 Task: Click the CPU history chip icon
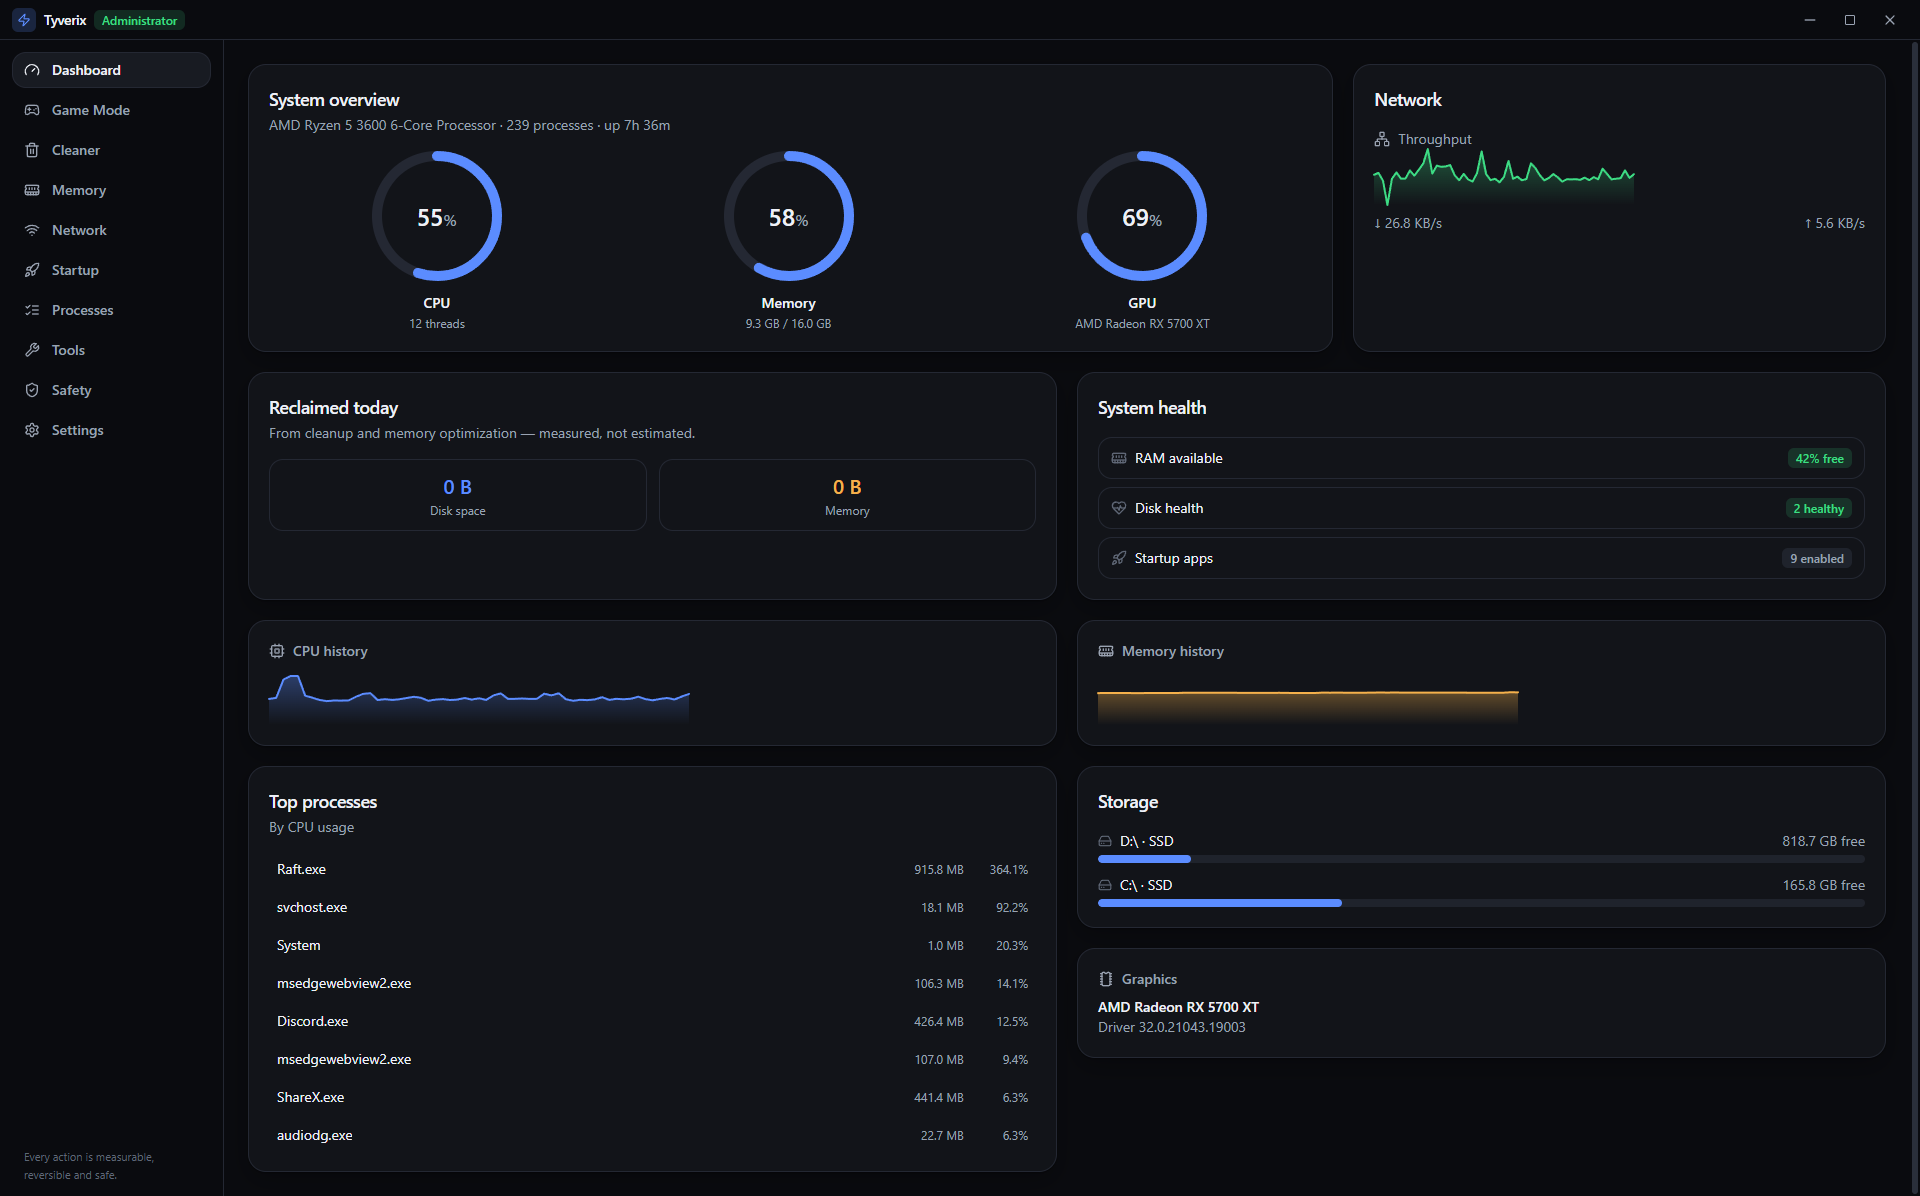pyautogui.click(x=277, y=651)
